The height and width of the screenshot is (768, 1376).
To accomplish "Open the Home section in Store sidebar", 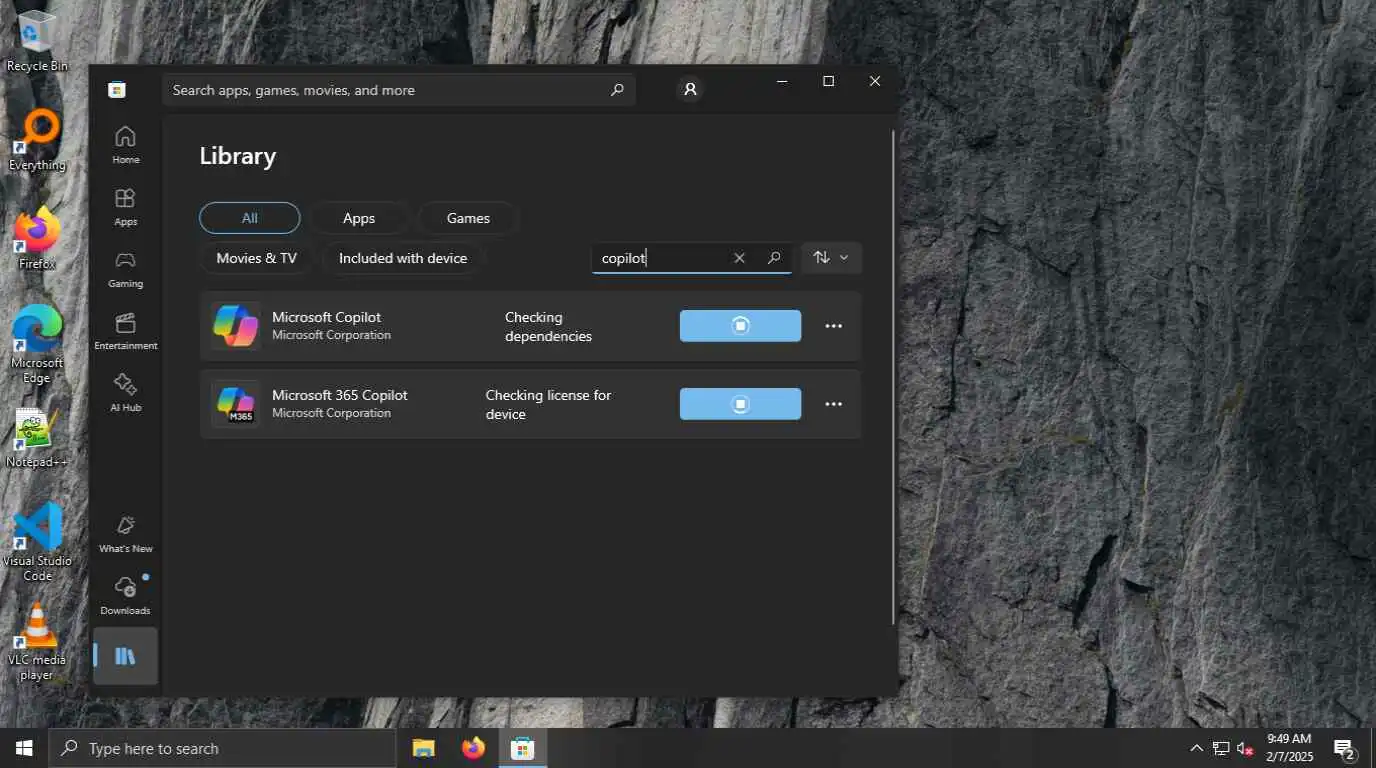I will [x=125, y=145].
